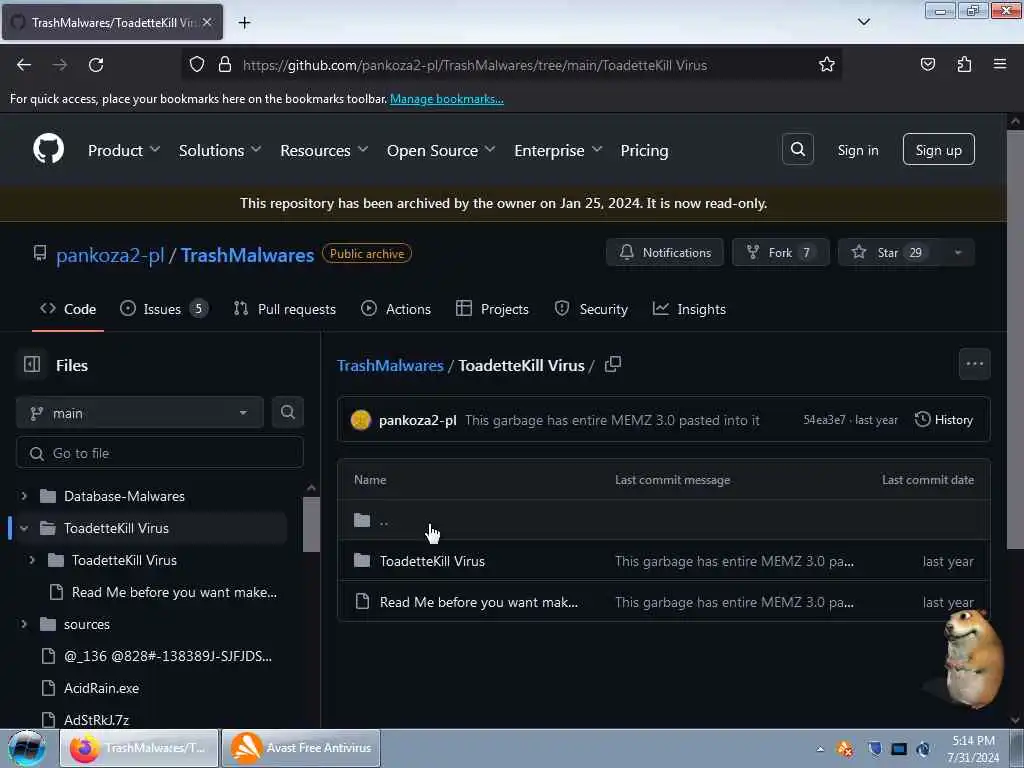Expand the Solutions menu
Screen dimensions: 1024x768
pos(219,150)
